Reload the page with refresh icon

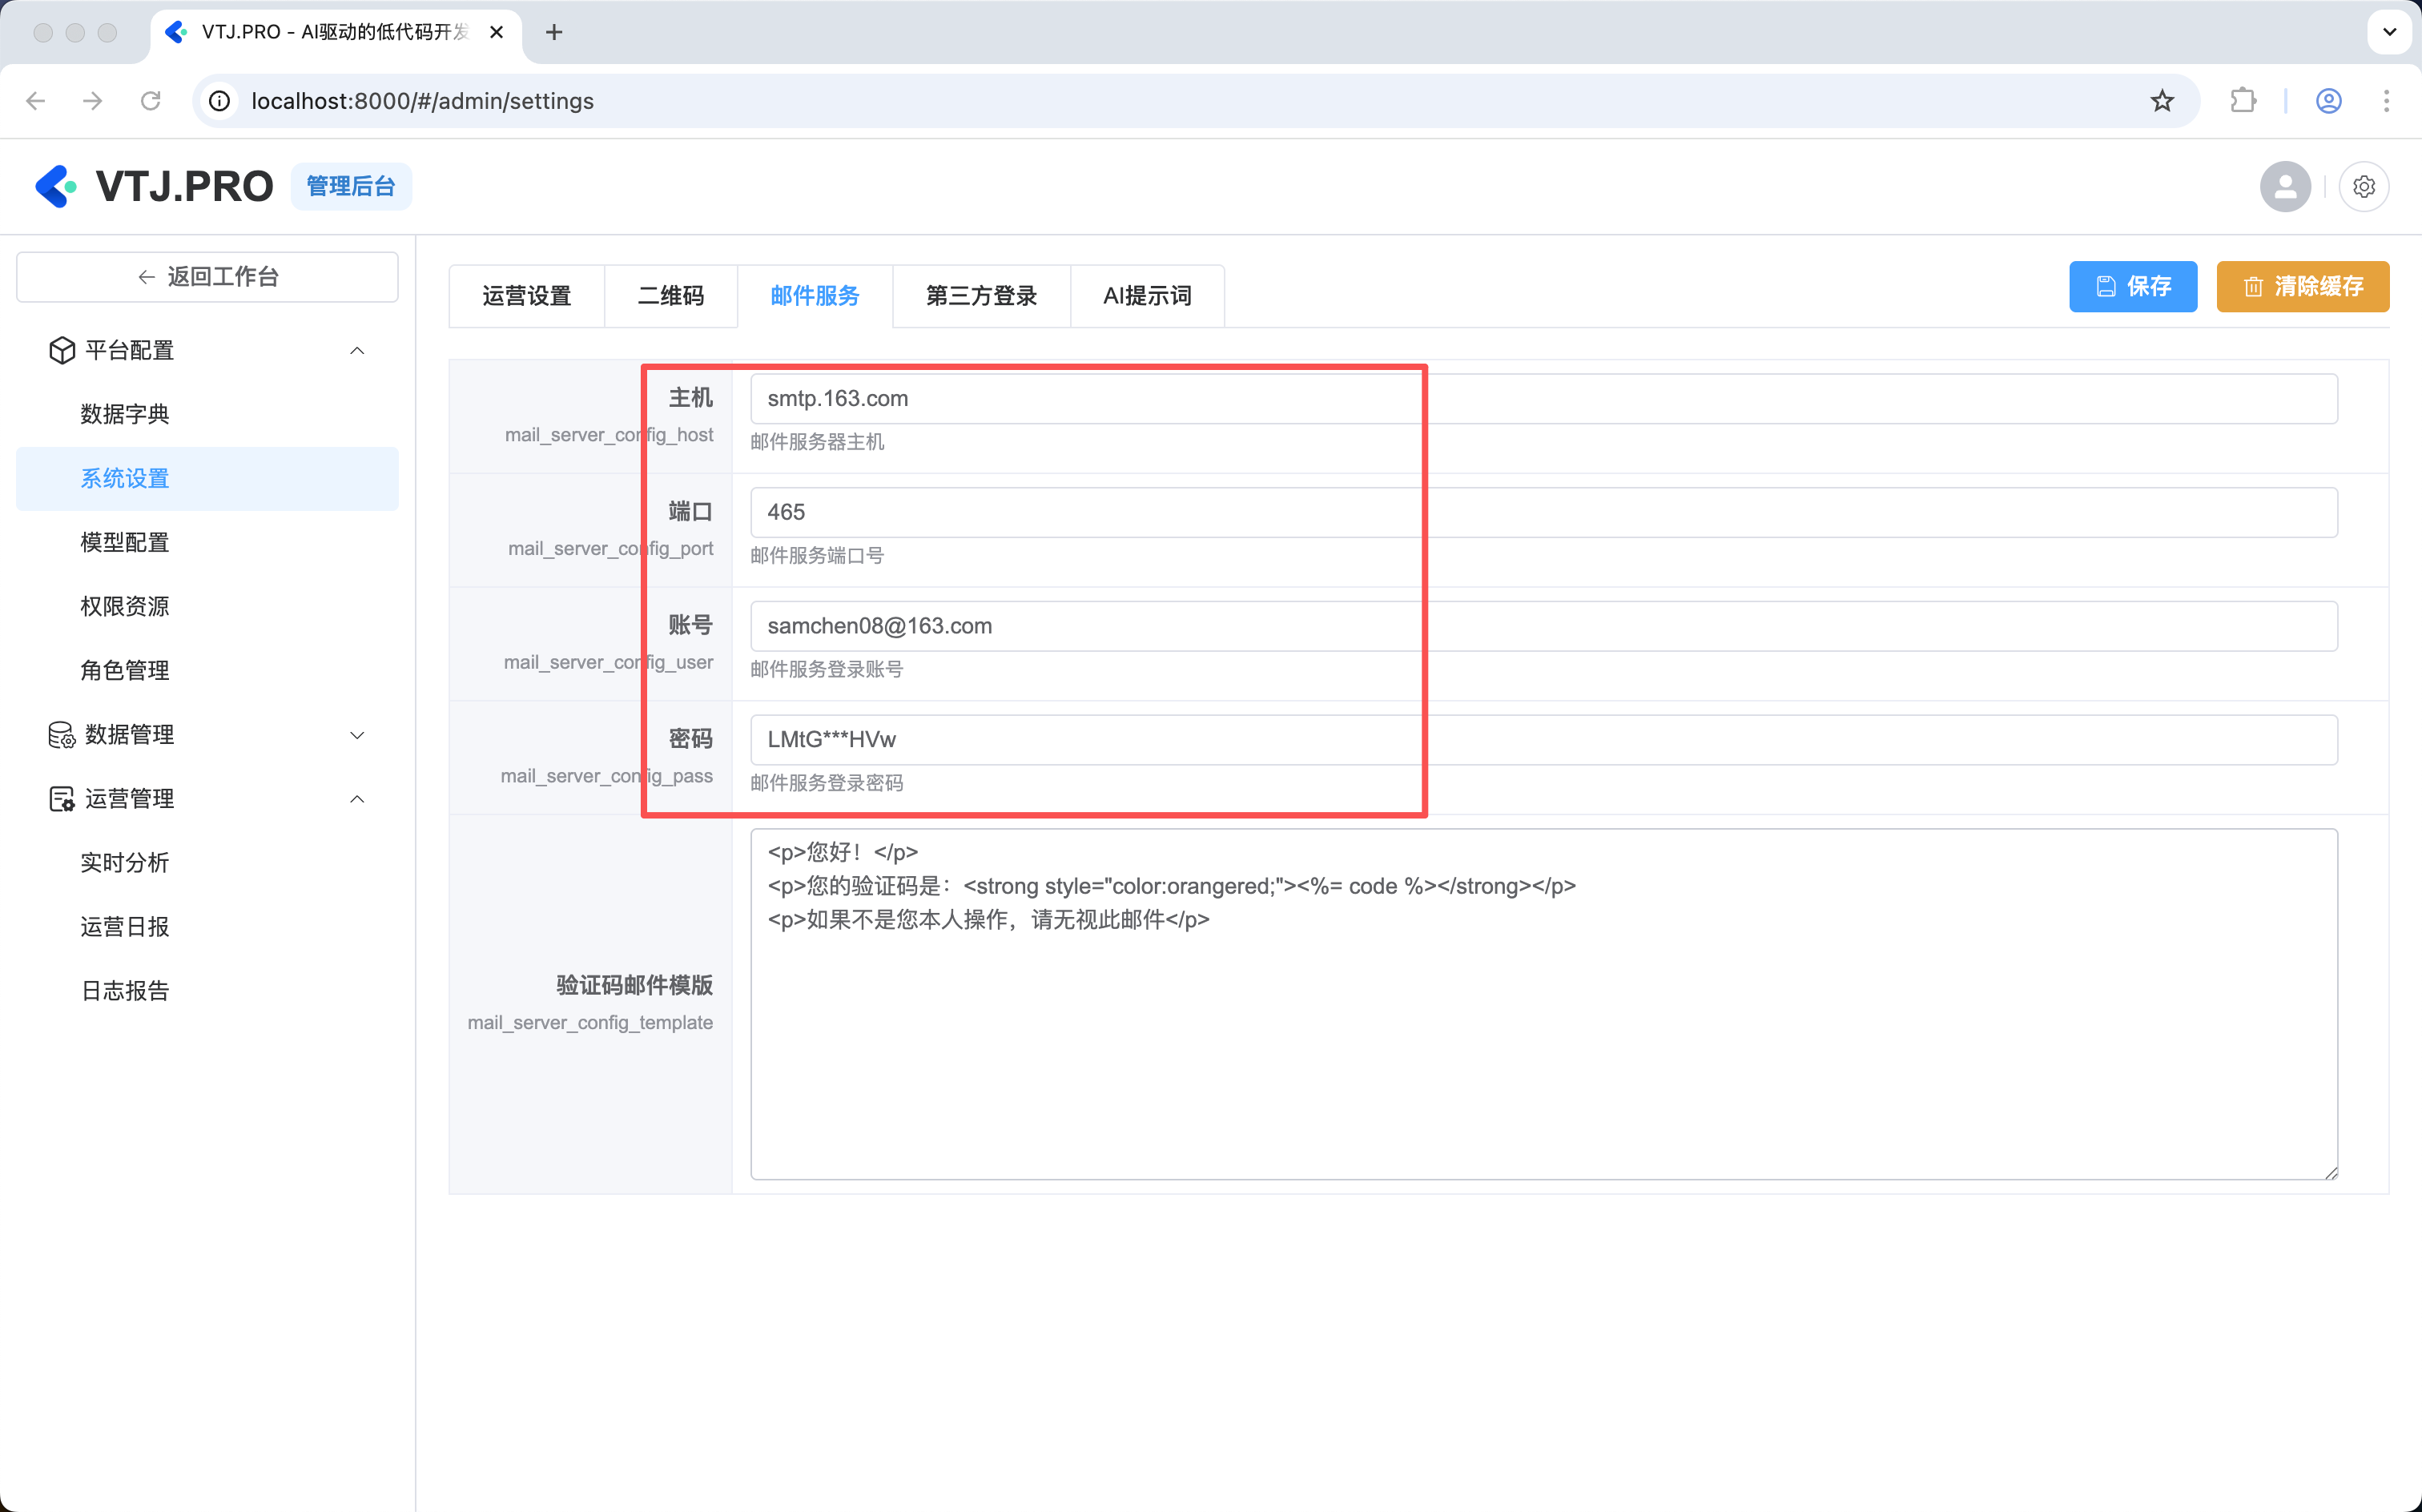coord(151,101)
